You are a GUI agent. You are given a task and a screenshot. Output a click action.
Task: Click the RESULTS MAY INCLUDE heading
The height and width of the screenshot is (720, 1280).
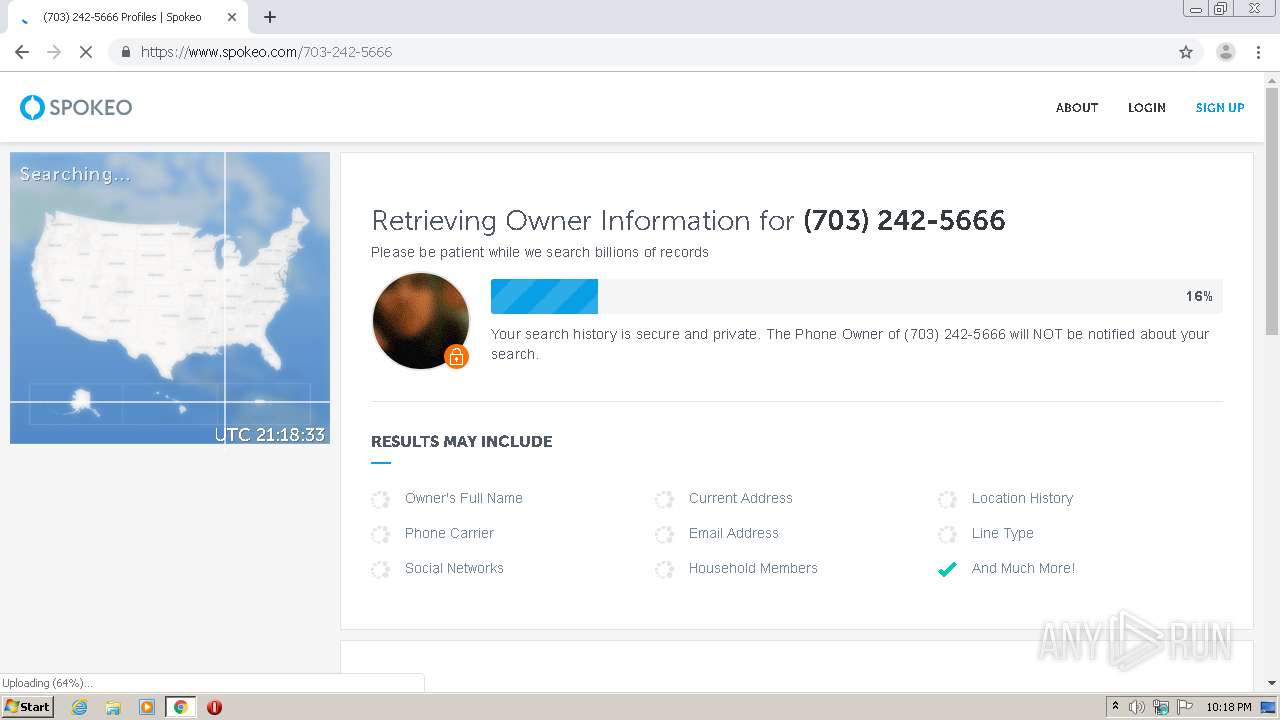coord(461,441)
